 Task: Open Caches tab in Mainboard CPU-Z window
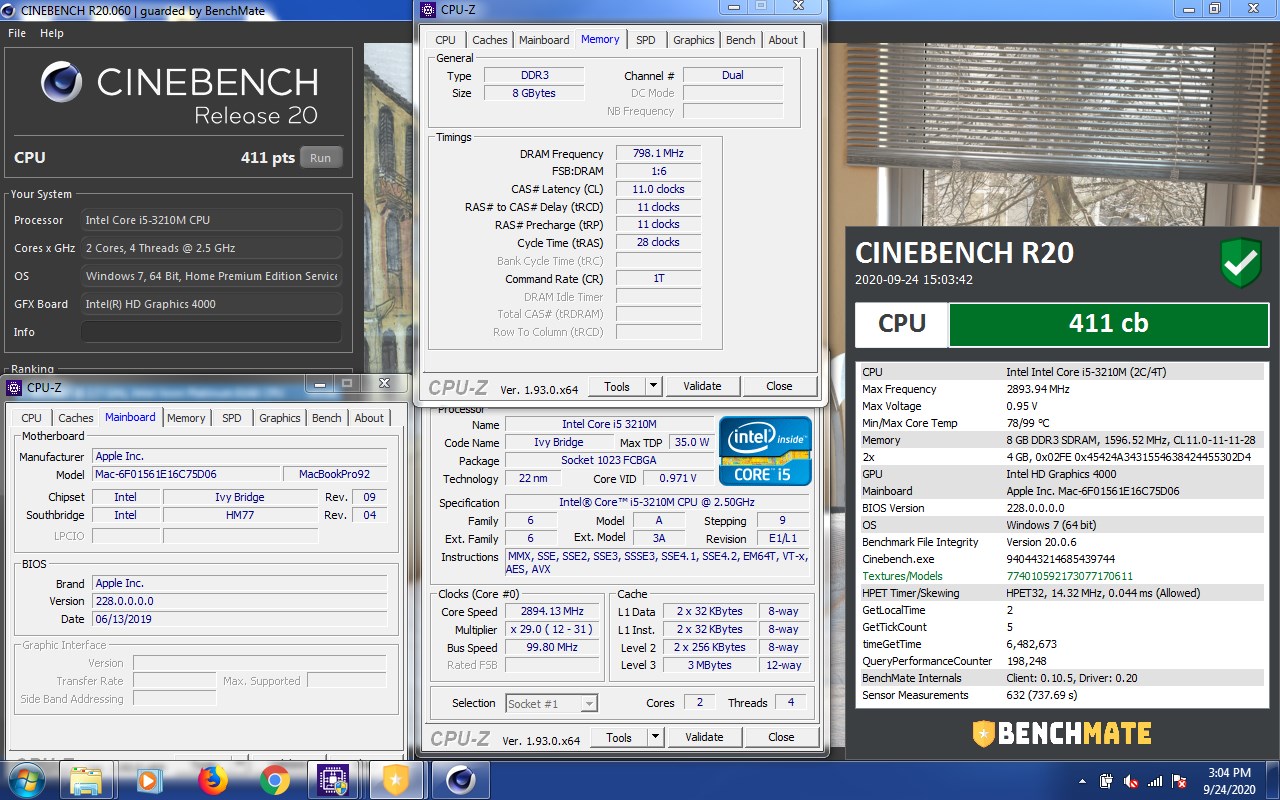pos(76,418)
